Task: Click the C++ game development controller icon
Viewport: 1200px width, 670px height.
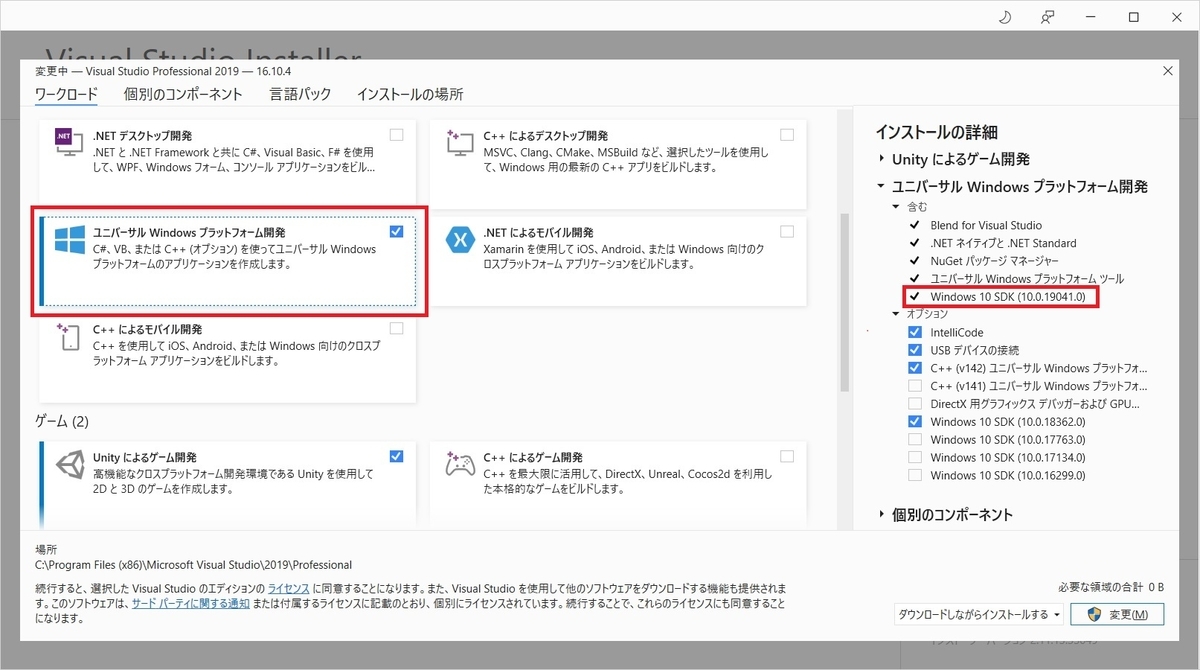Action: click(x=461, y=465)
